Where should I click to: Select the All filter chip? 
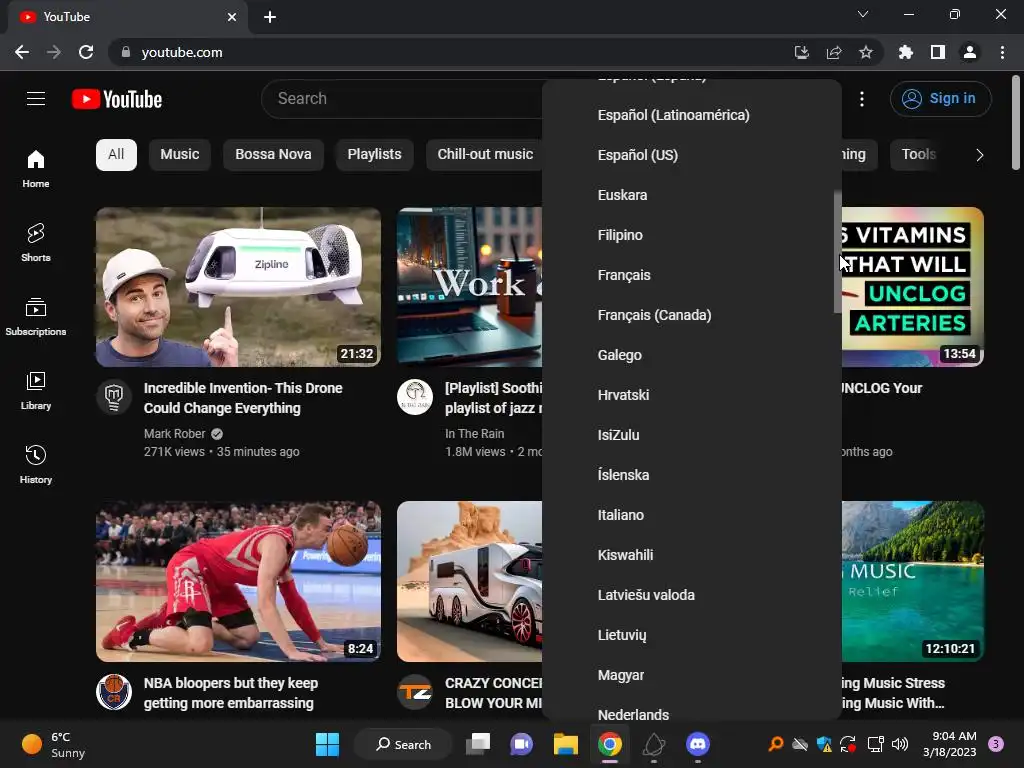coord(116,155)
